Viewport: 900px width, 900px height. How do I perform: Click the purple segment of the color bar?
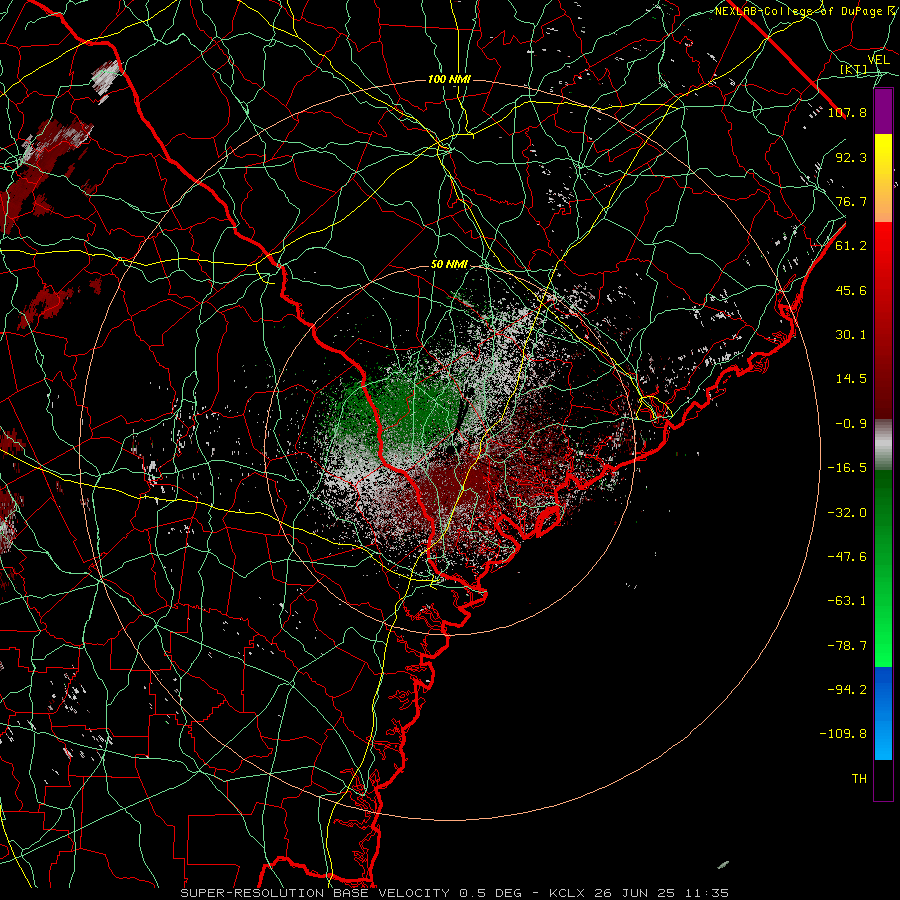point(883,111)
